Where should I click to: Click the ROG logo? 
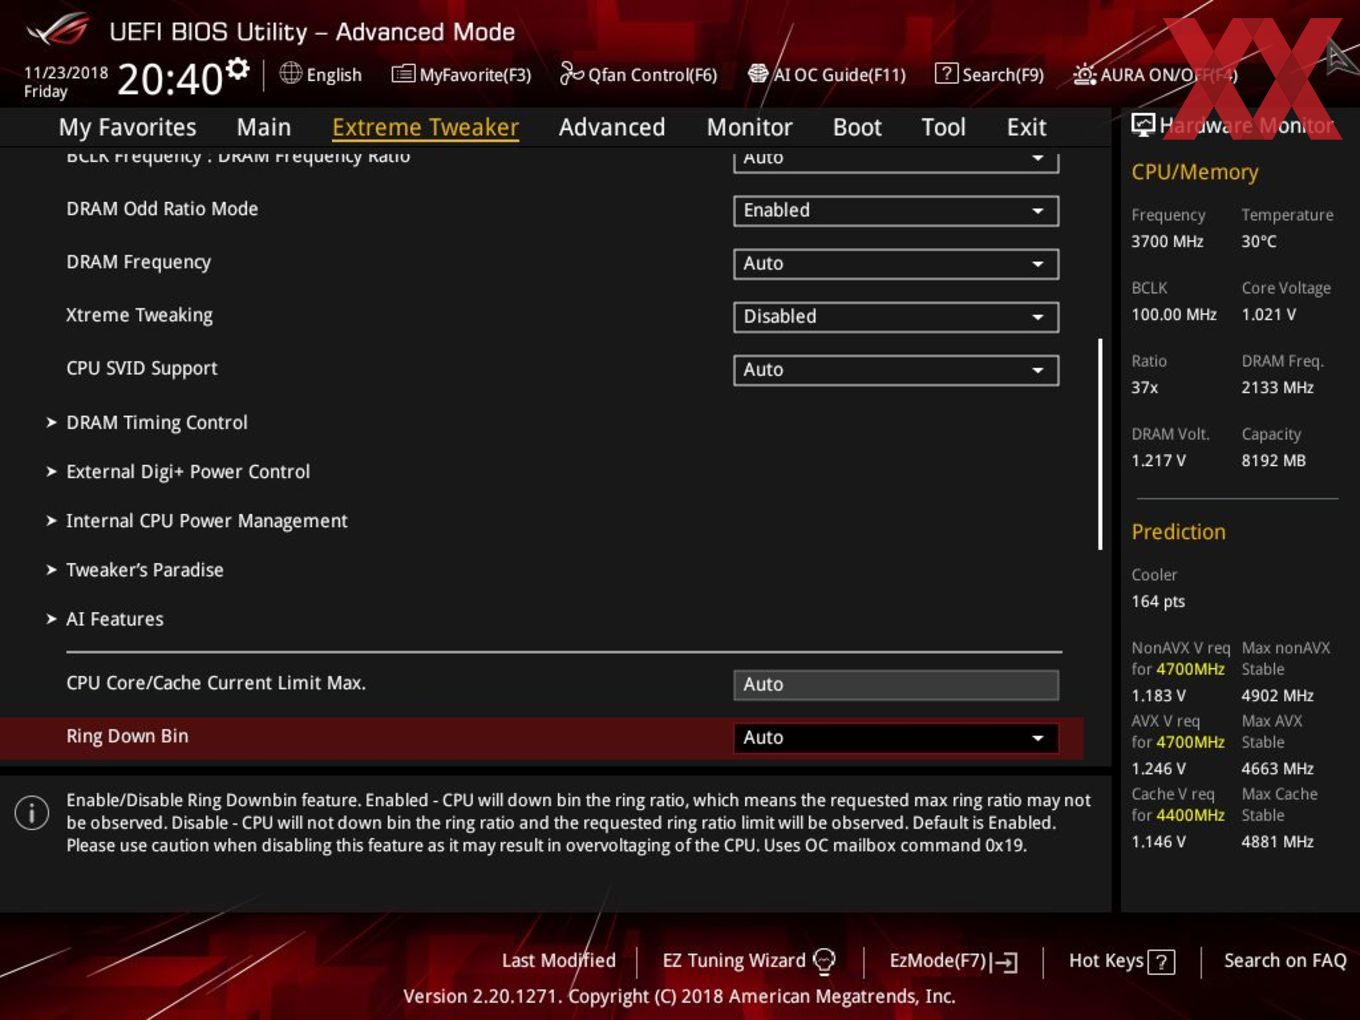point(57,30)
